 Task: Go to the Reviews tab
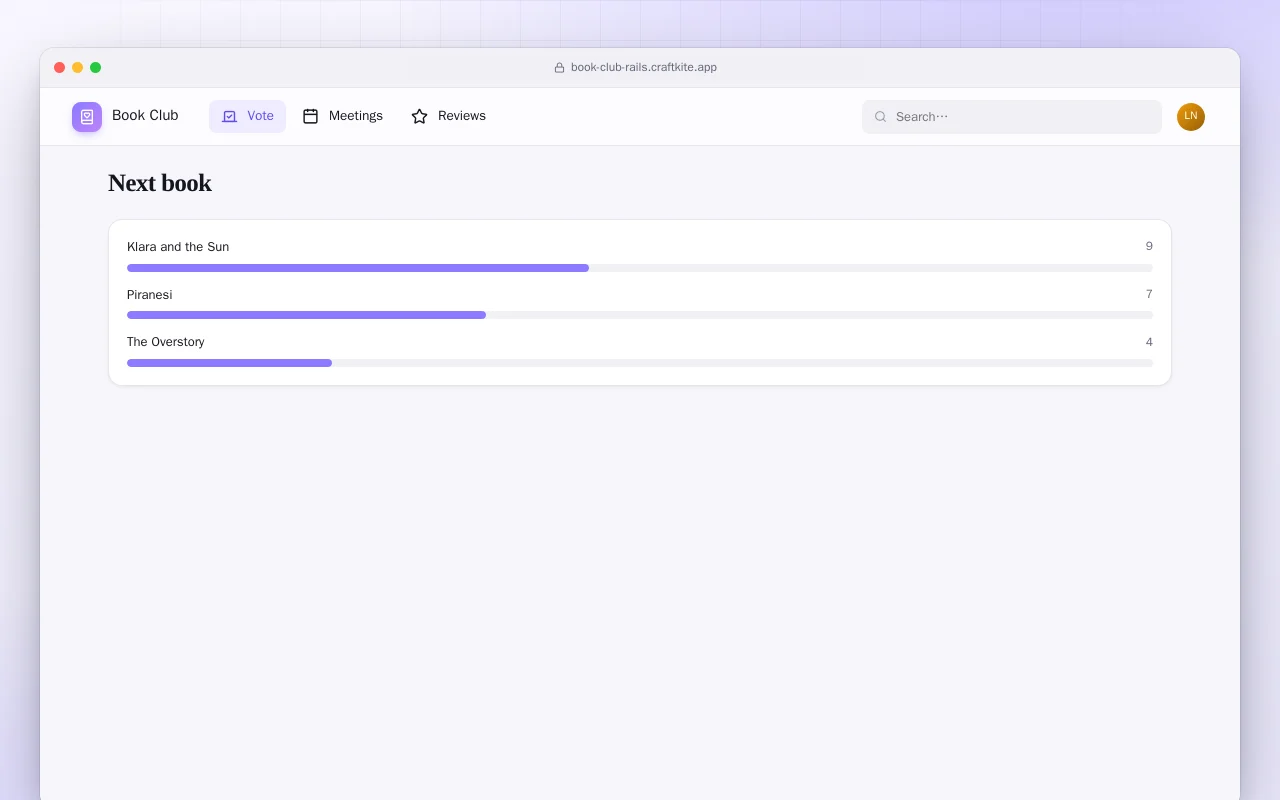448,116
